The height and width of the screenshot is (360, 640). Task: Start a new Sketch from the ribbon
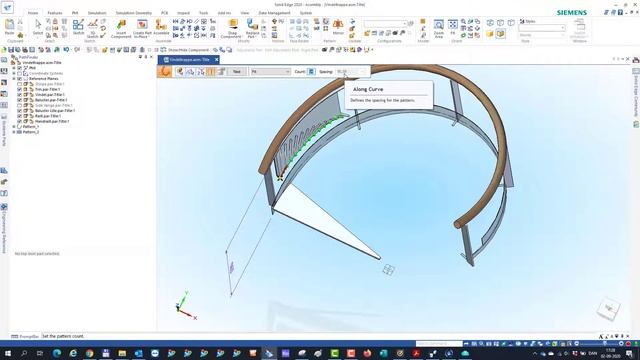(78, 27)
